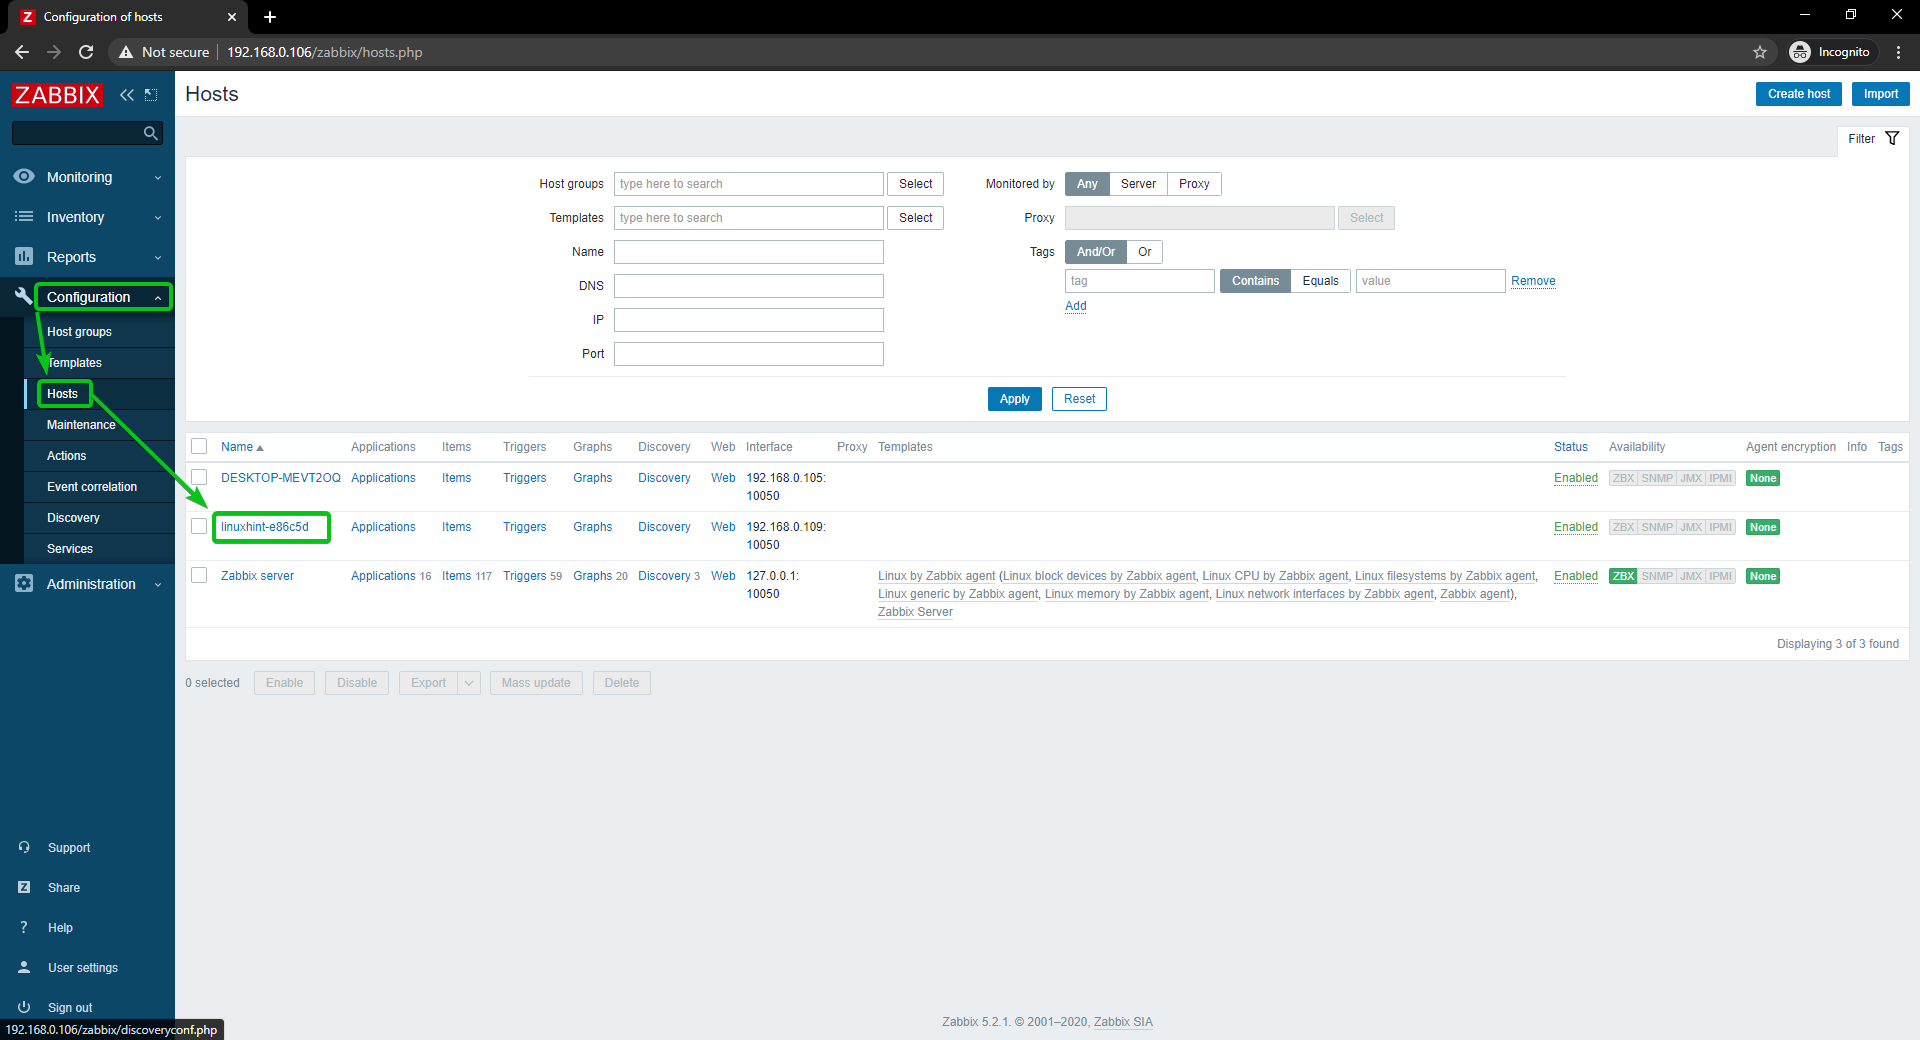The image size is (1920, 1040).
Task: Click the Inventory list icon
Action: pyautogui.click(x=24, y=216)
